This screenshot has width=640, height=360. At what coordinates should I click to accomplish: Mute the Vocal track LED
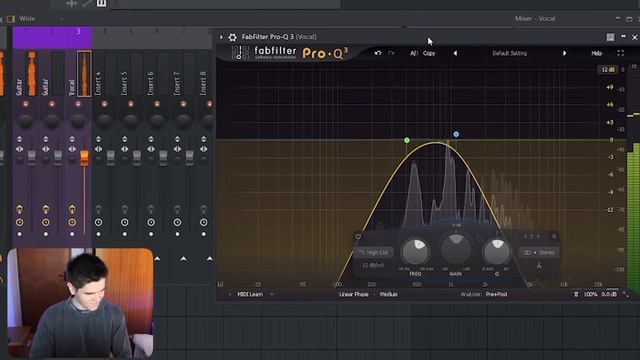click(78, 104)
